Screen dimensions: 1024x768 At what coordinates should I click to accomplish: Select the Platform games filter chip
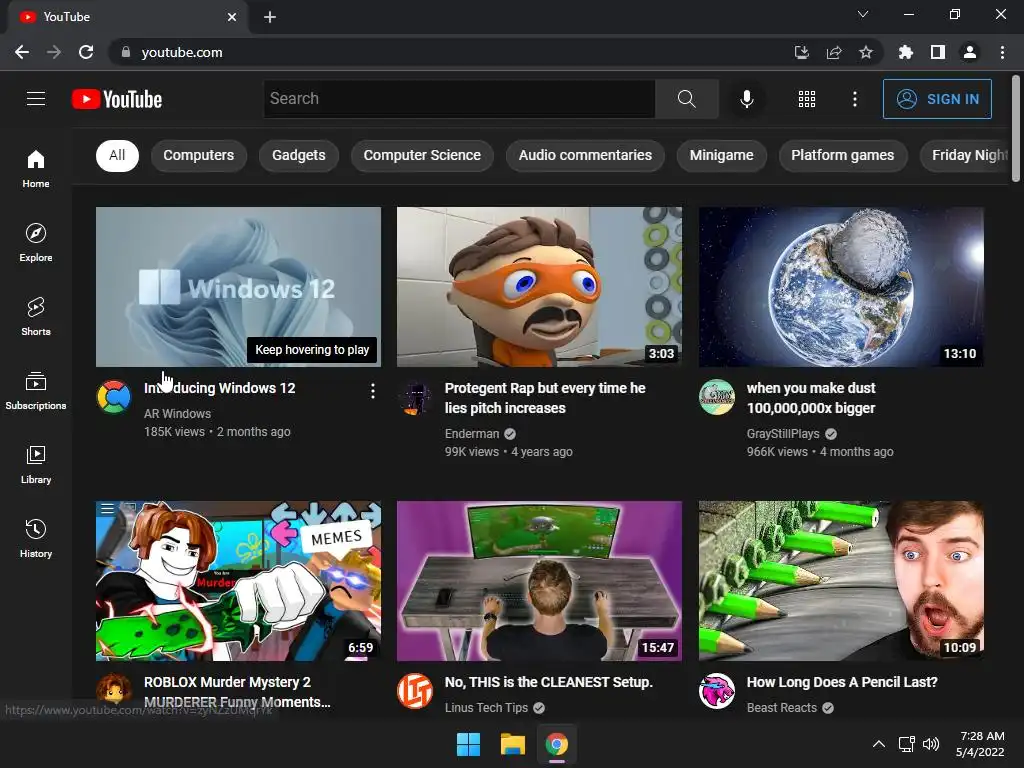click(x=842, y=155)
